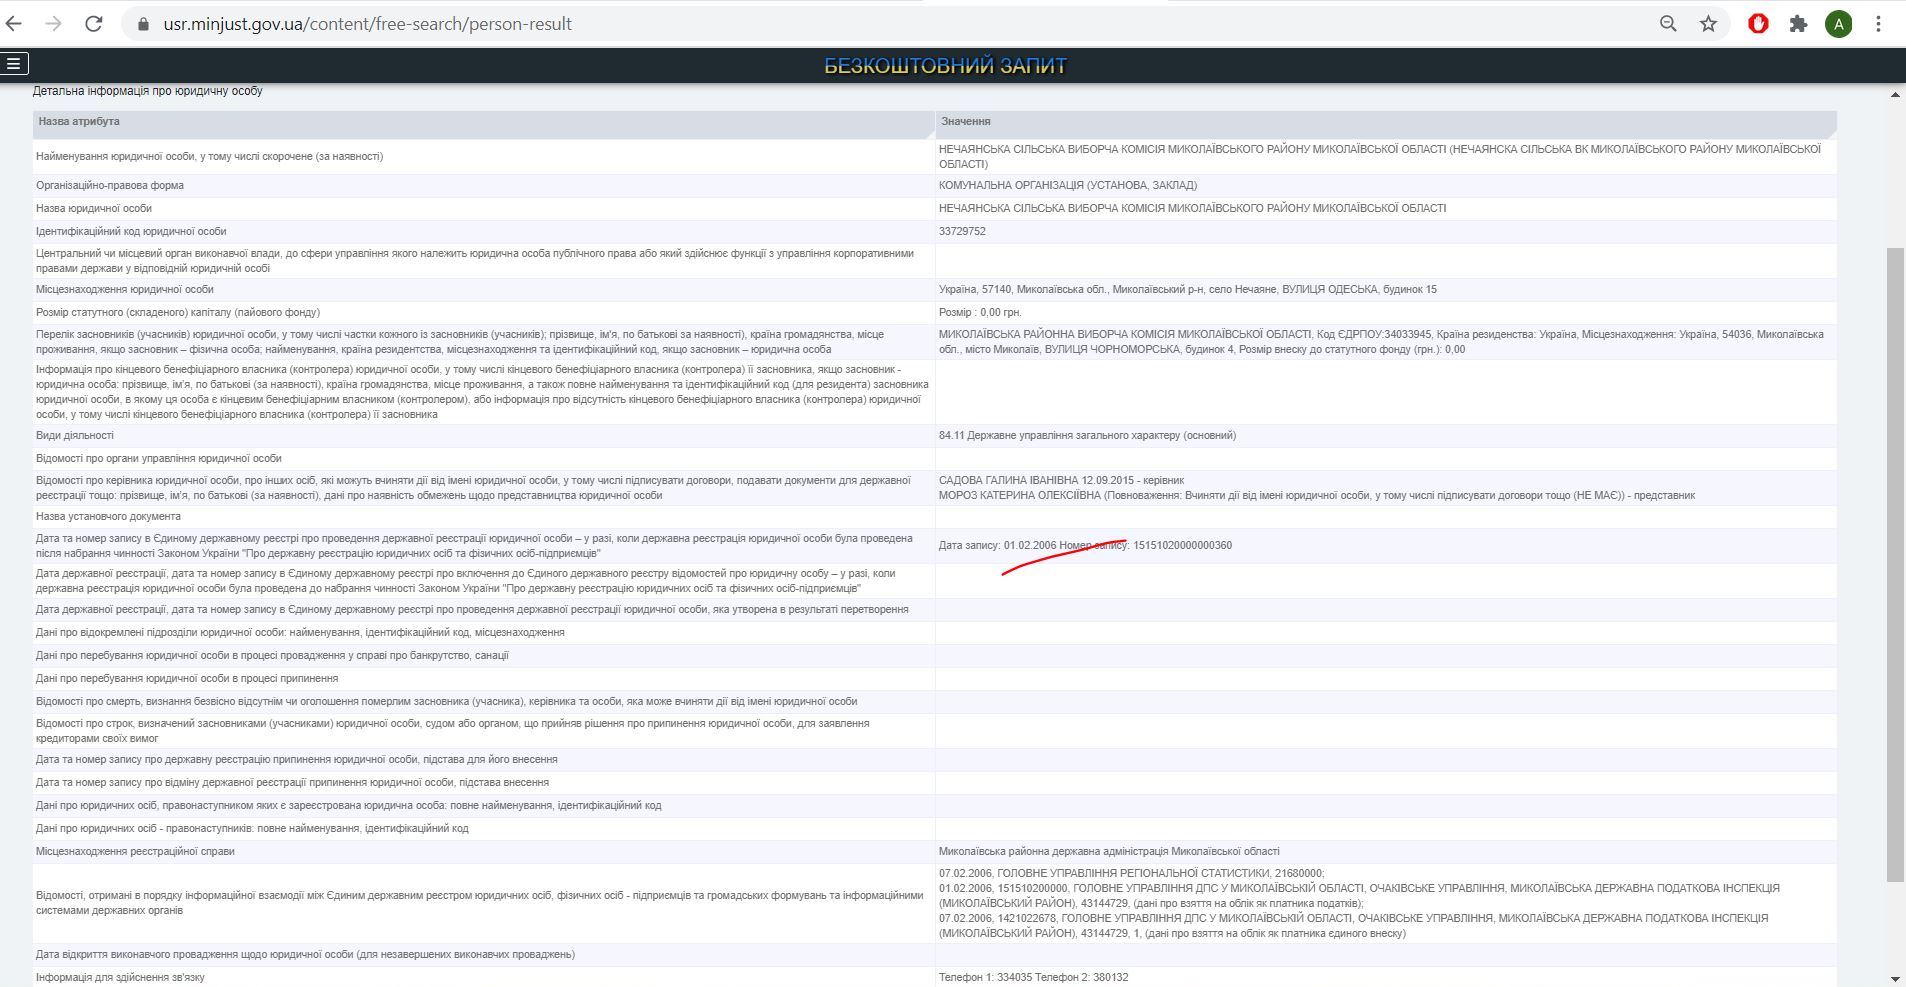View site security lock info
The height and width of the screenshot is (987, 1906).
point(143,24)
